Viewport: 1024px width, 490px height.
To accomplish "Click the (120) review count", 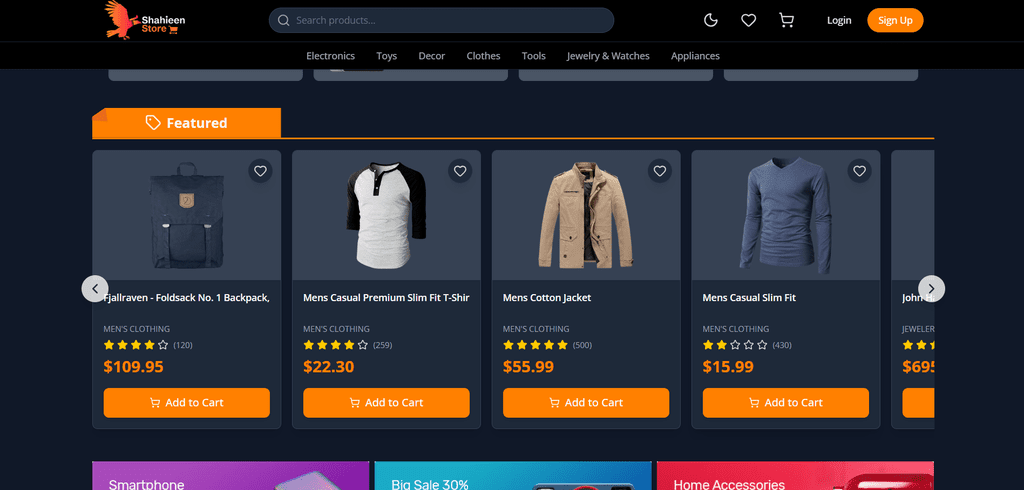I will pos(183,345).
